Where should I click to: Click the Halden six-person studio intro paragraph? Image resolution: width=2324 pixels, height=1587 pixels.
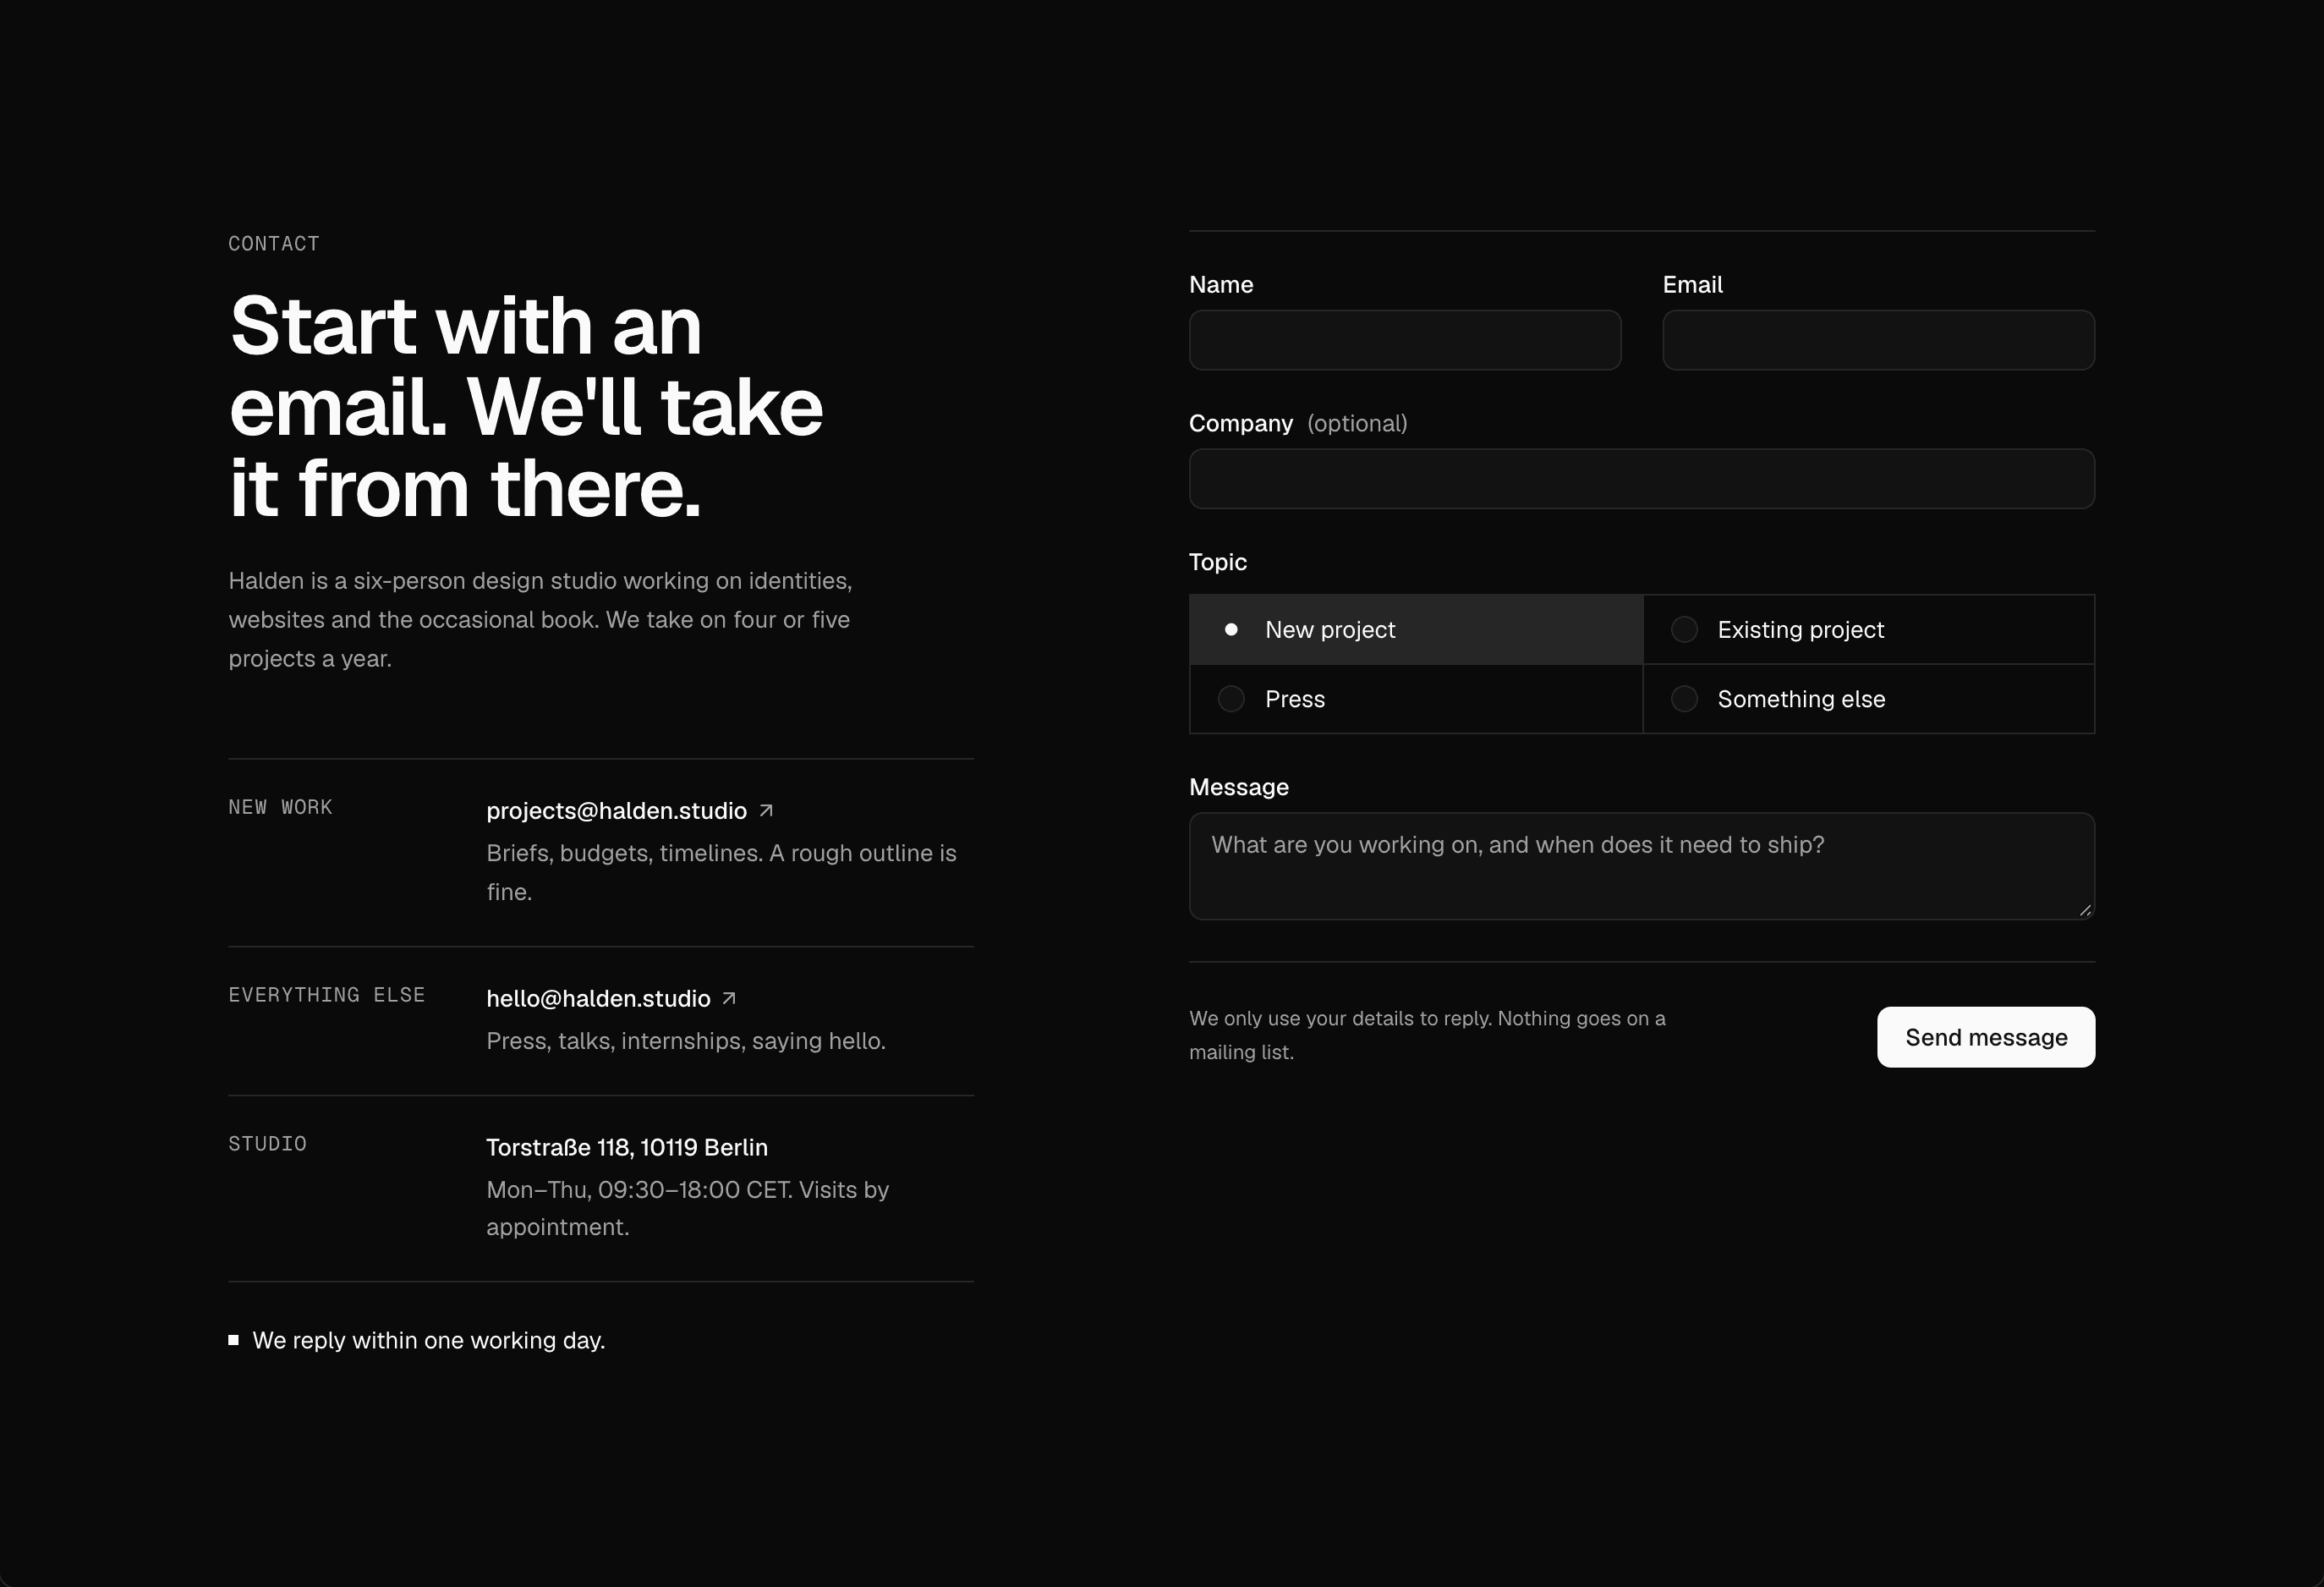click(540, 620)
